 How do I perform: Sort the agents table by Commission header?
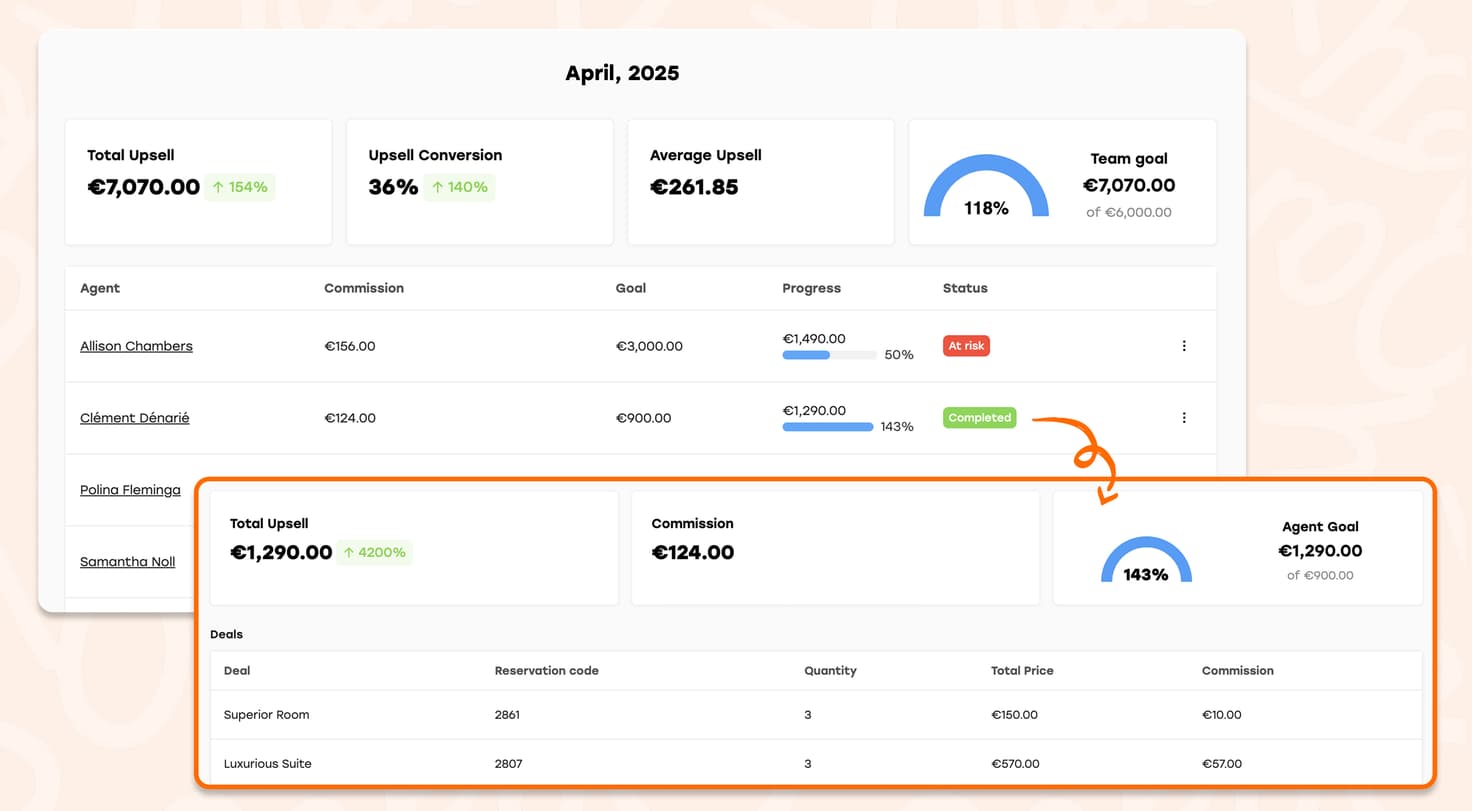click(x=364, y=288)
